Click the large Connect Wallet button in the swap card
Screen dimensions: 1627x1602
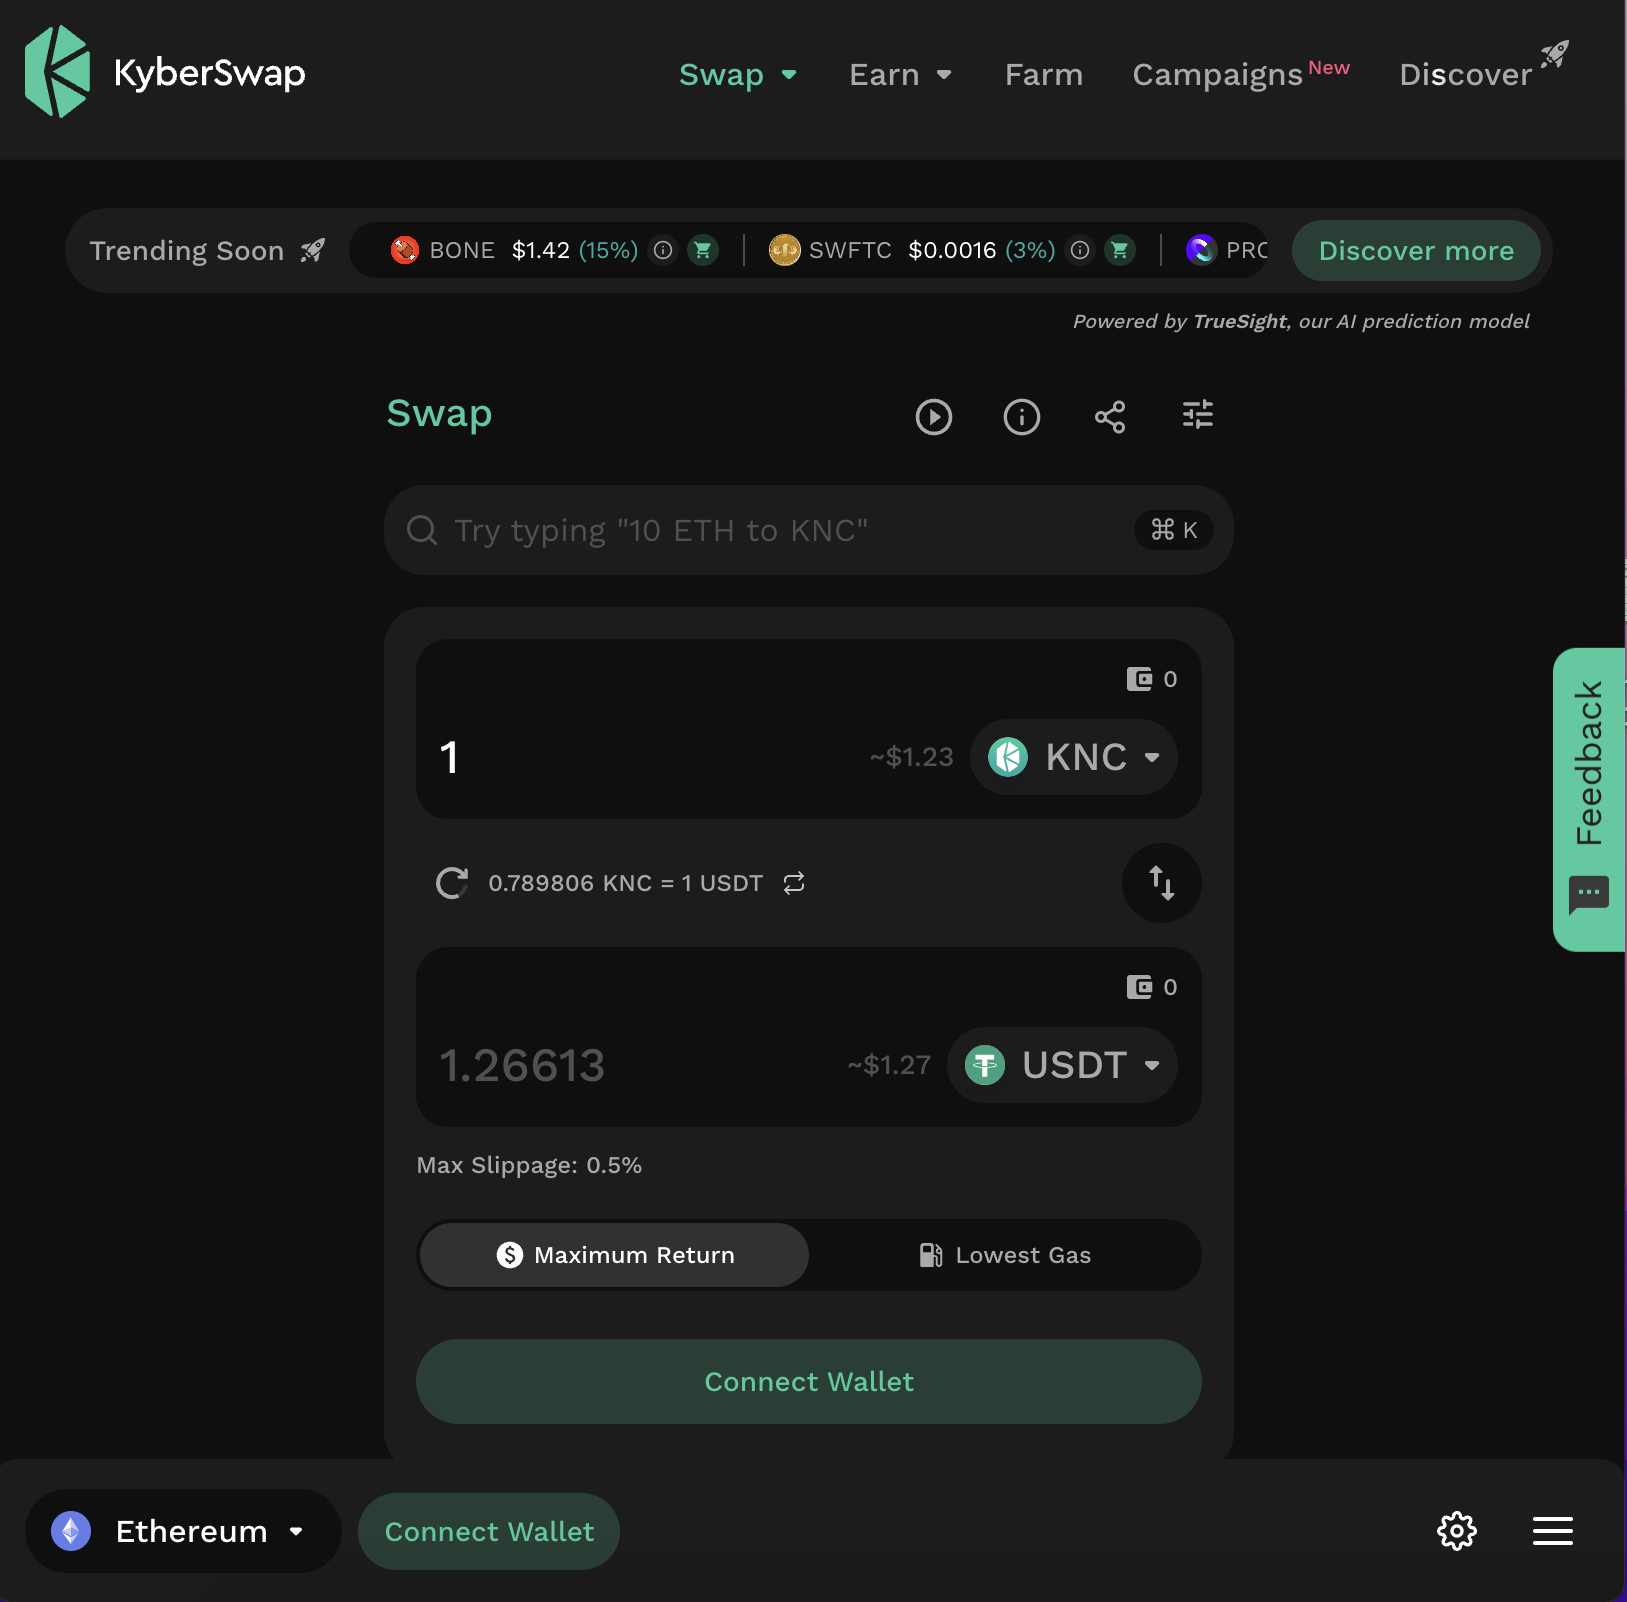(x=808, y=1381)
